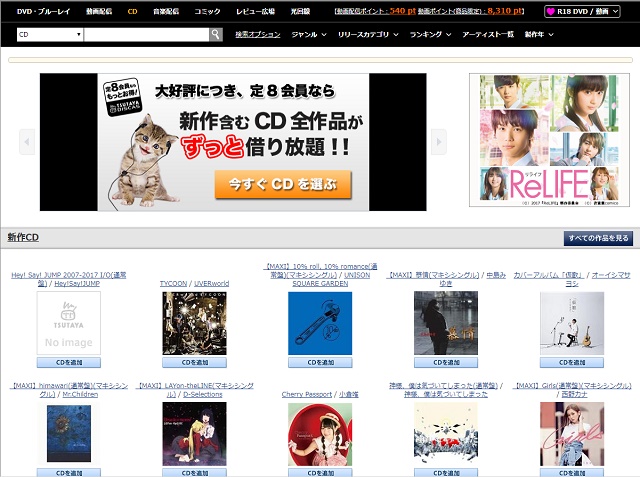Click the Cherry Passport album cover
This screenshot has width=640, height=477.
coord(320,434)
